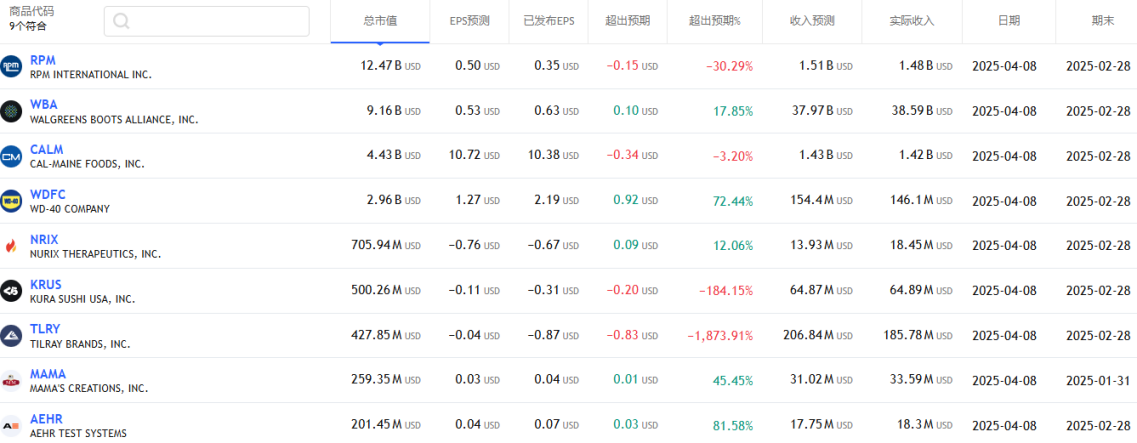Open the WDFC ticker link
1137x443 pixels.
(48, 195)
